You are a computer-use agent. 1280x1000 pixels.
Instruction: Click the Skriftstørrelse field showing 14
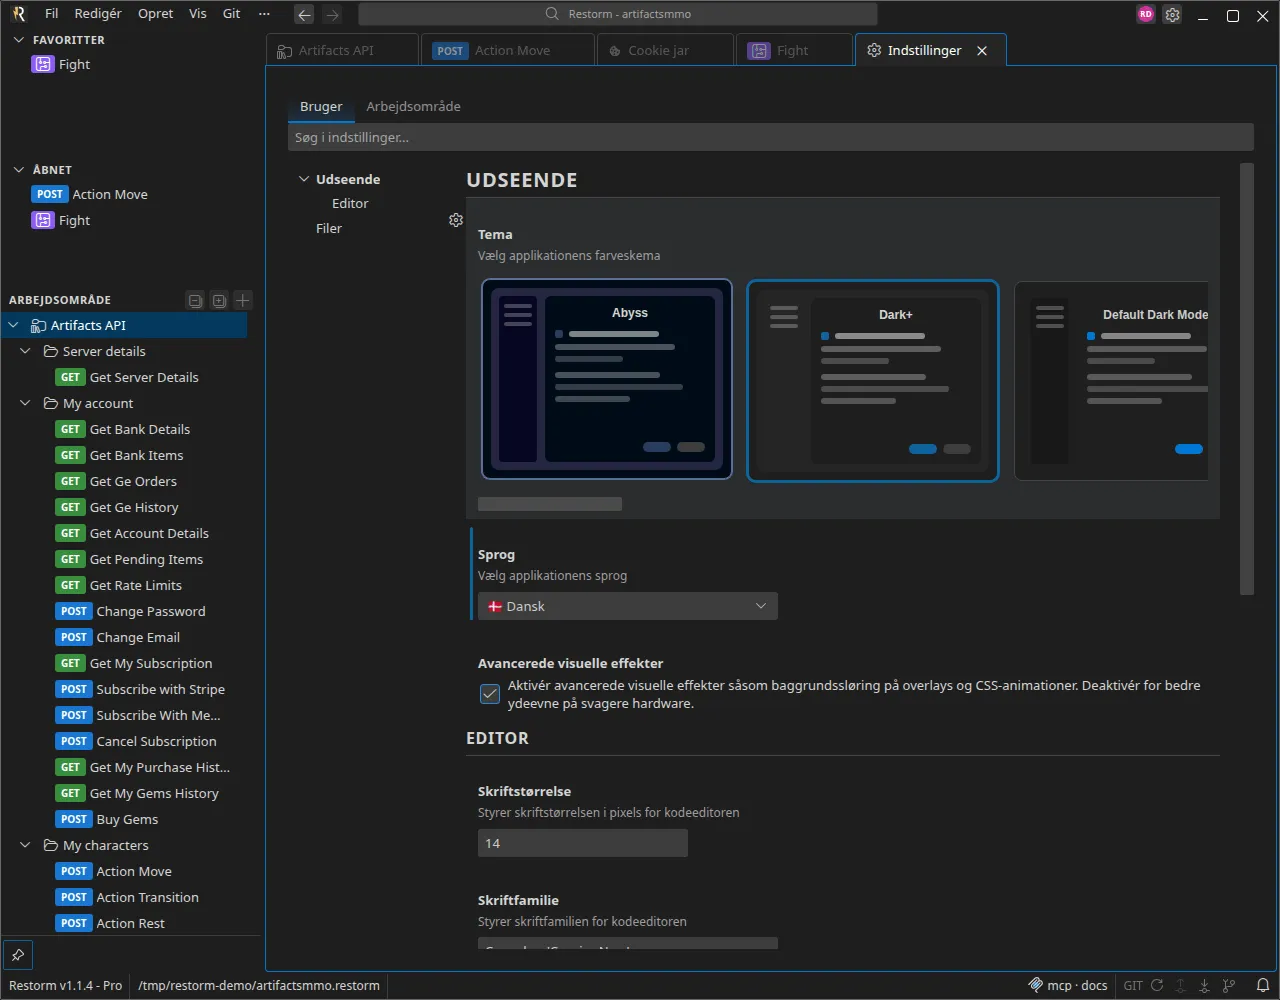click(583, 843)
